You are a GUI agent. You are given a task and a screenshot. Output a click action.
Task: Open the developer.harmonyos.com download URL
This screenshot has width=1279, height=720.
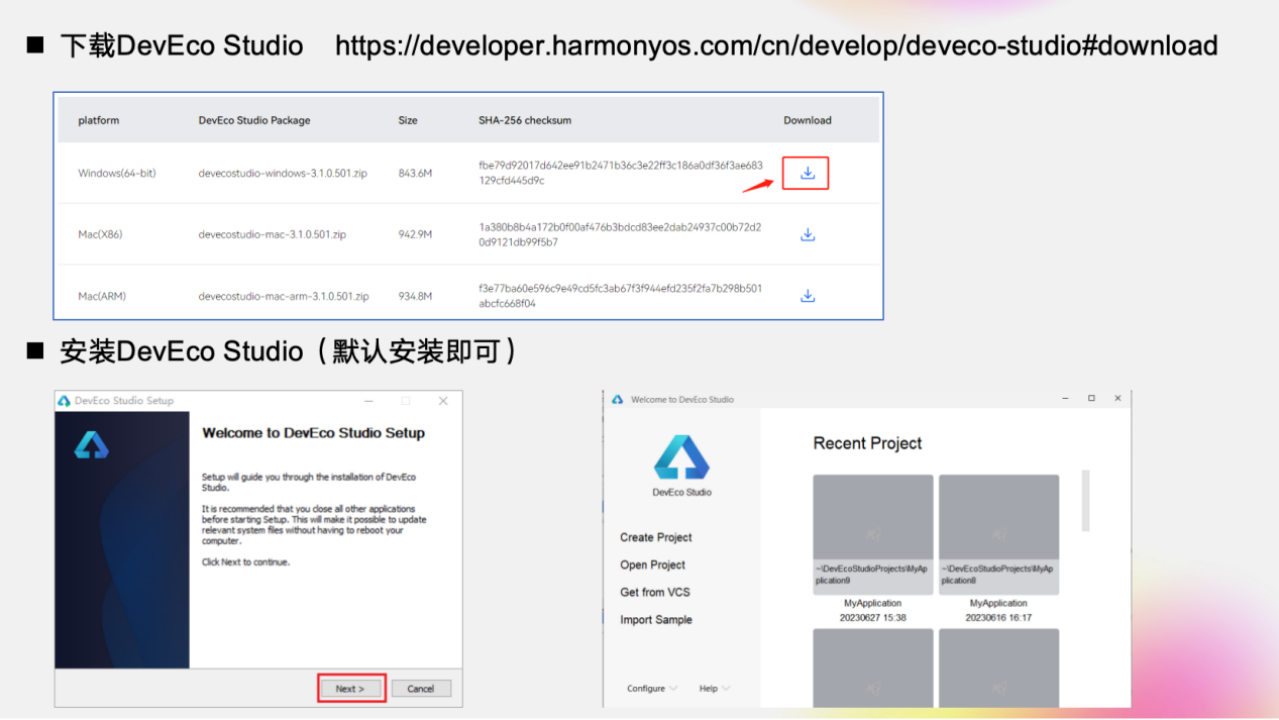tap(776, 46)
